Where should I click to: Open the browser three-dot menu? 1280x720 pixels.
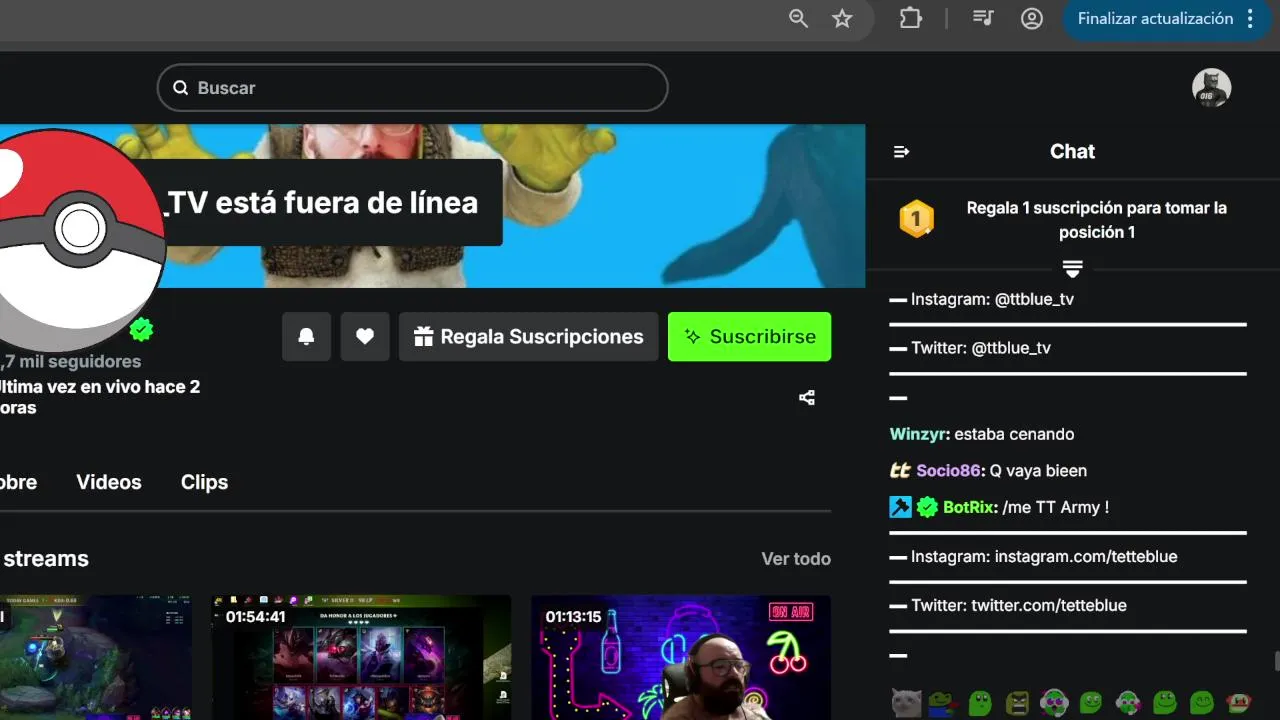(1251, 19)
